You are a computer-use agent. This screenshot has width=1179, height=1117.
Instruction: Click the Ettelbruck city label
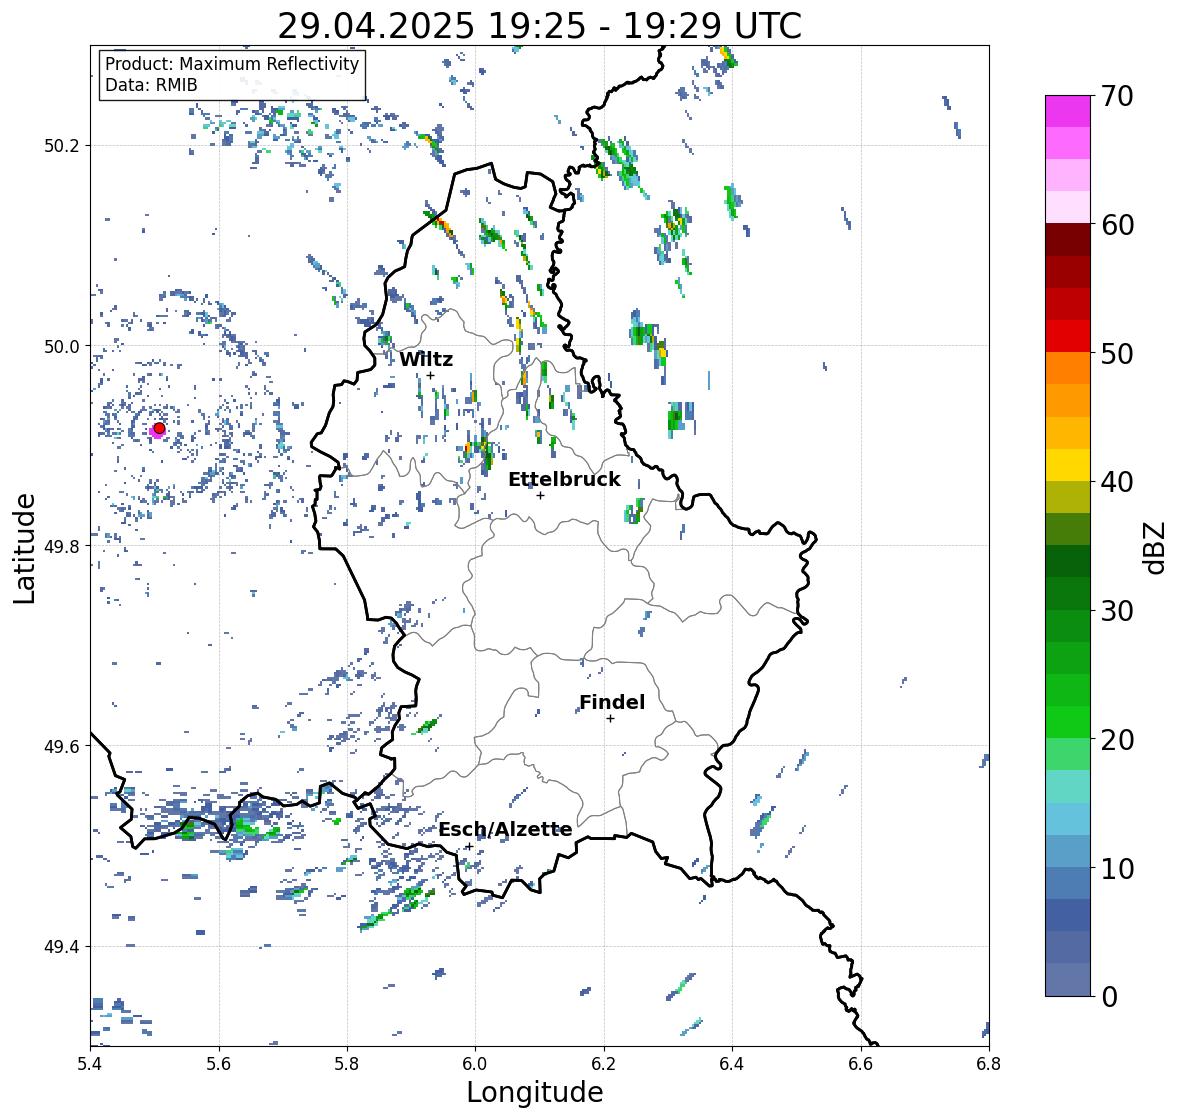(564, 480)
